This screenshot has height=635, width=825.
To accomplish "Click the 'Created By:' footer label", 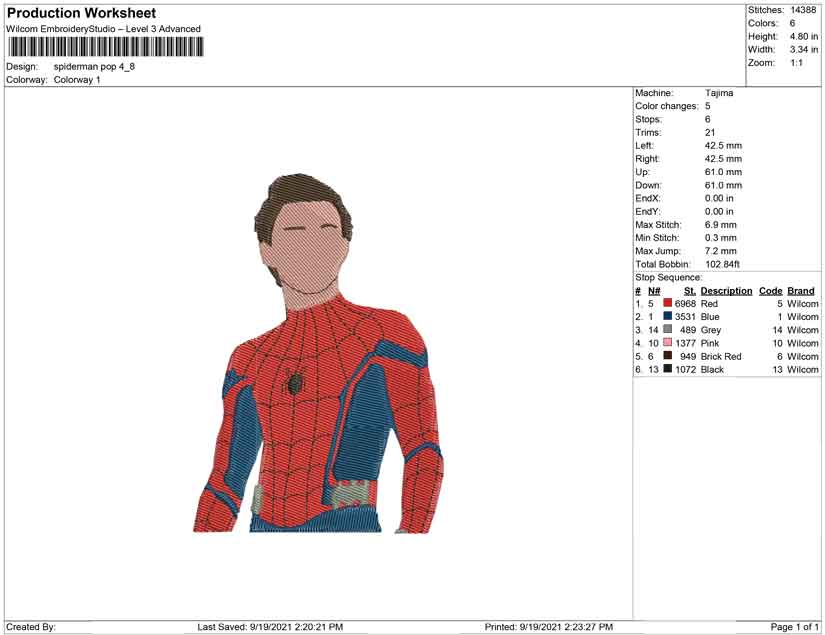I will click(31, 627).
